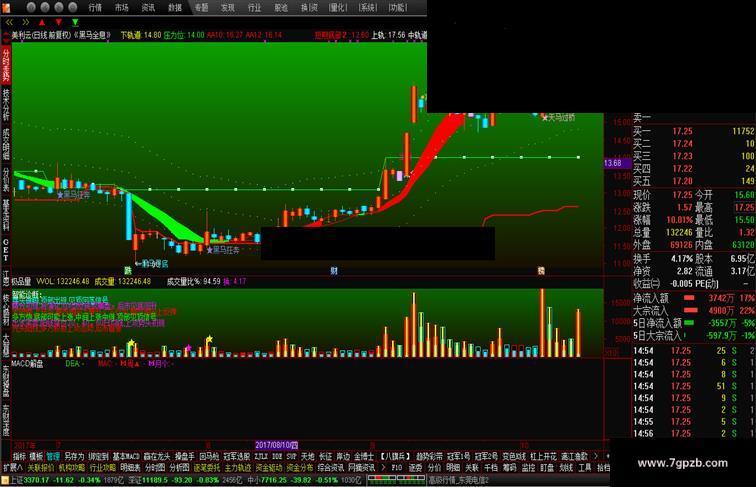Image resolution: width=756 pixels, height=487 pixels.
Task: Open the 综合资讯 tab
Action: (x=330, y=468)
